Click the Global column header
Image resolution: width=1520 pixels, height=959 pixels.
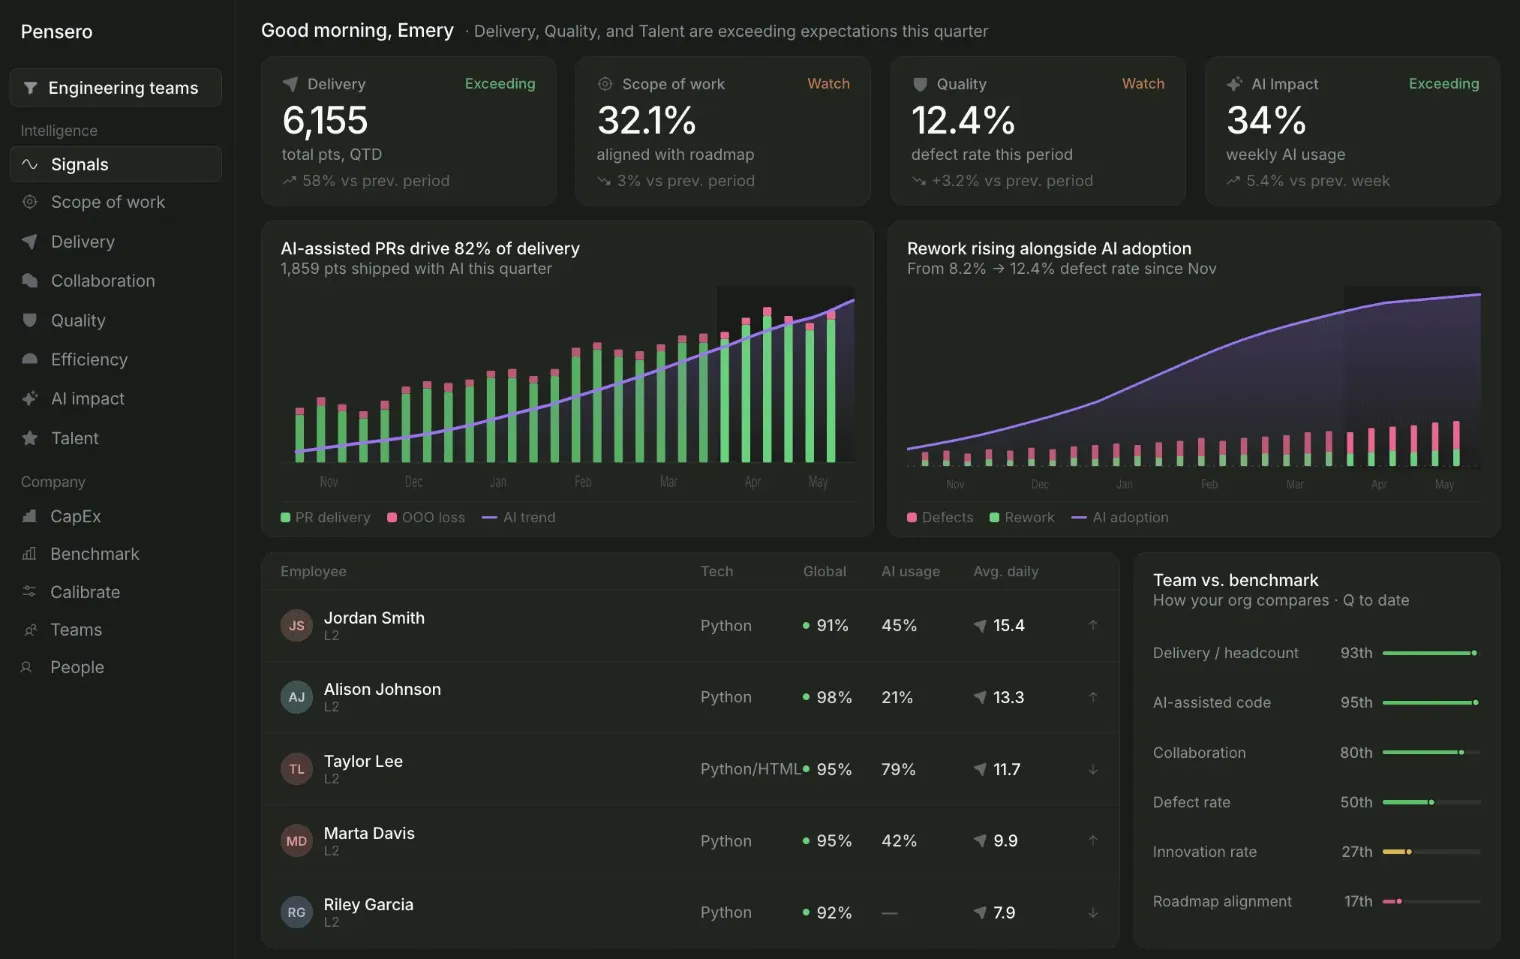tap(824, 572)
